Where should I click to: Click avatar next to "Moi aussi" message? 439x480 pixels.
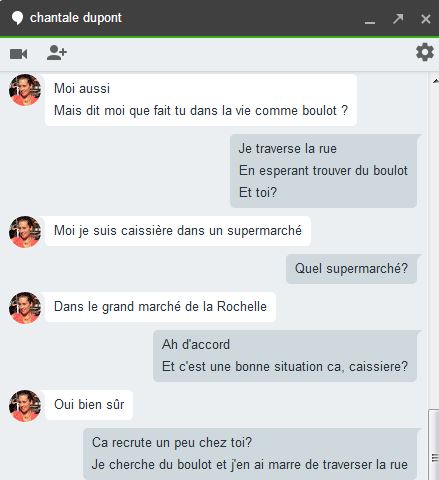coord(25,90)
